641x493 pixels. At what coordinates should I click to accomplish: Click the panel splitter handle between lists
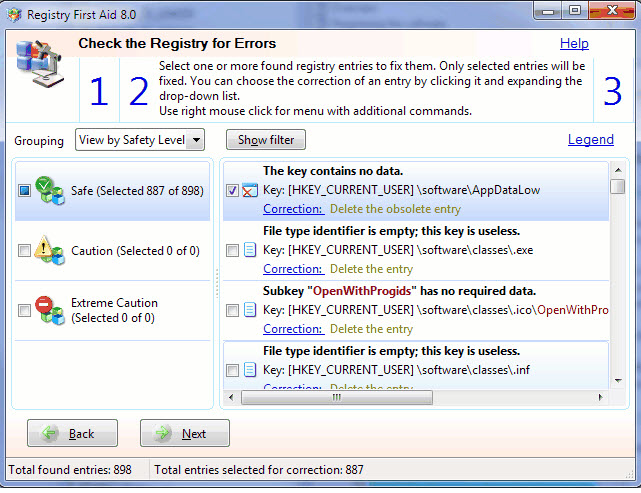coord(217,283)
